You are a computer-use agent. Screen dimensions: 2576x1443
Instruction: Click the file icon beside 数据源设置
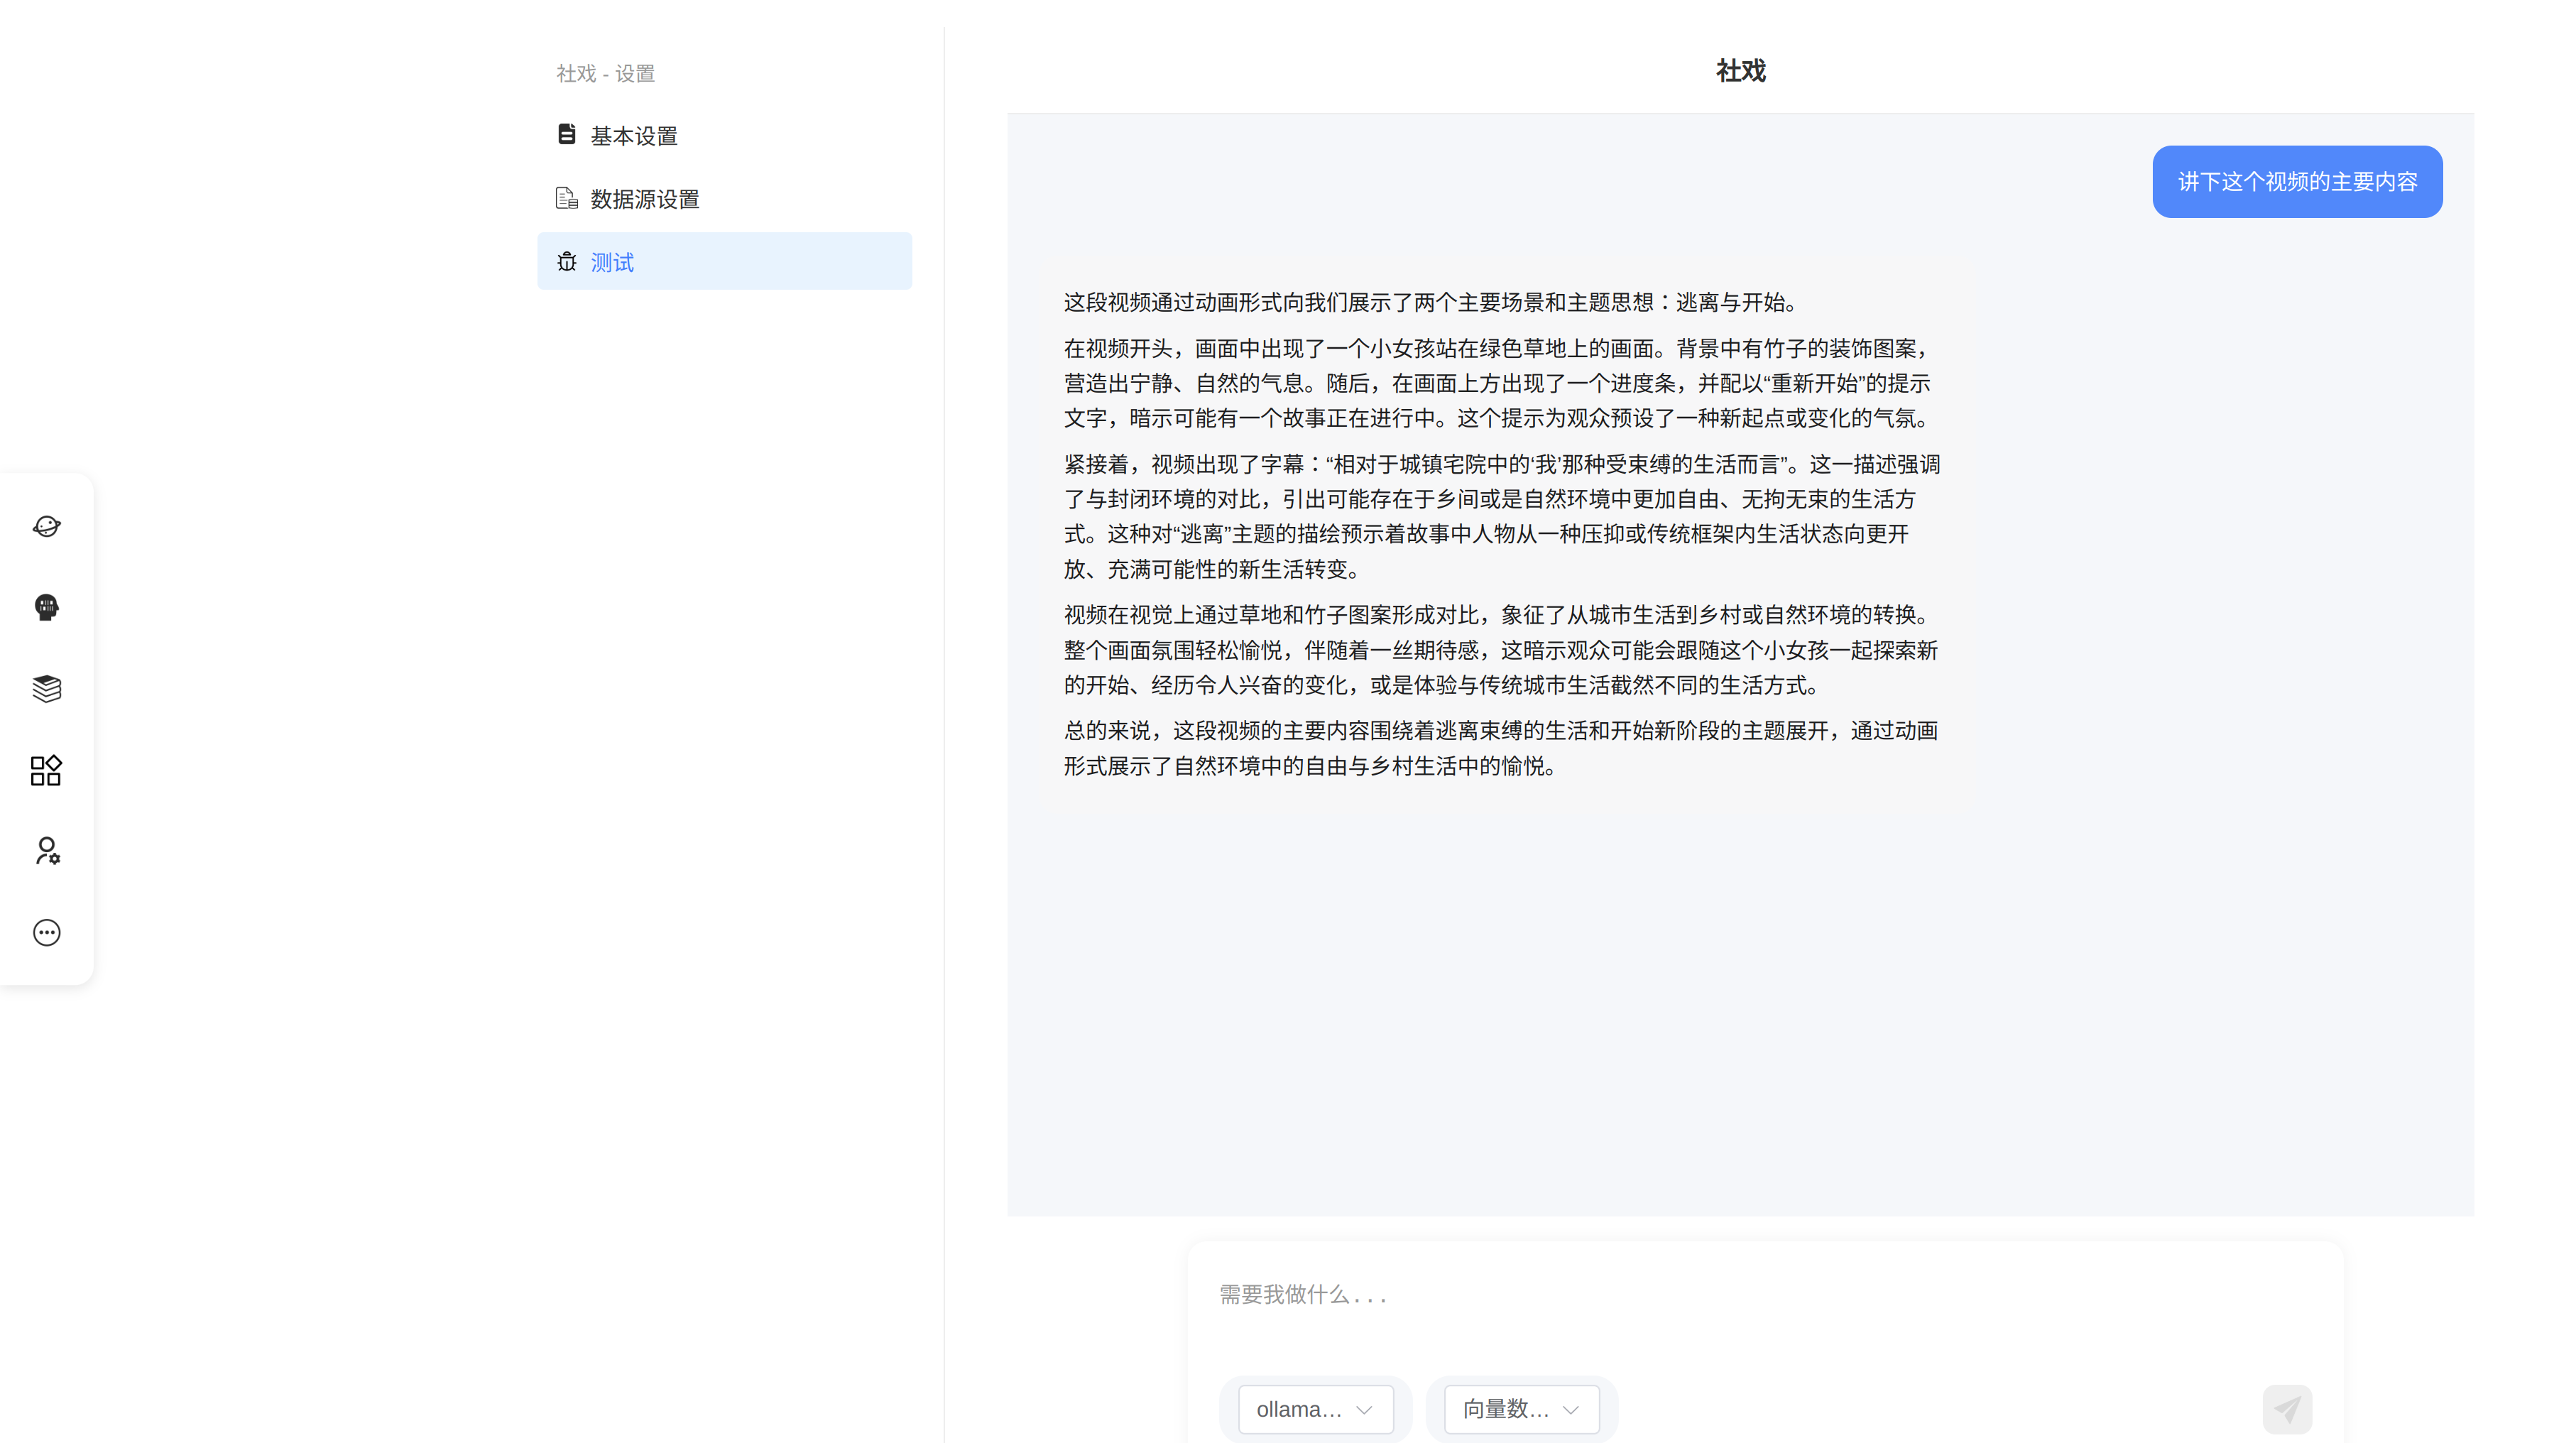click(567, 198)
